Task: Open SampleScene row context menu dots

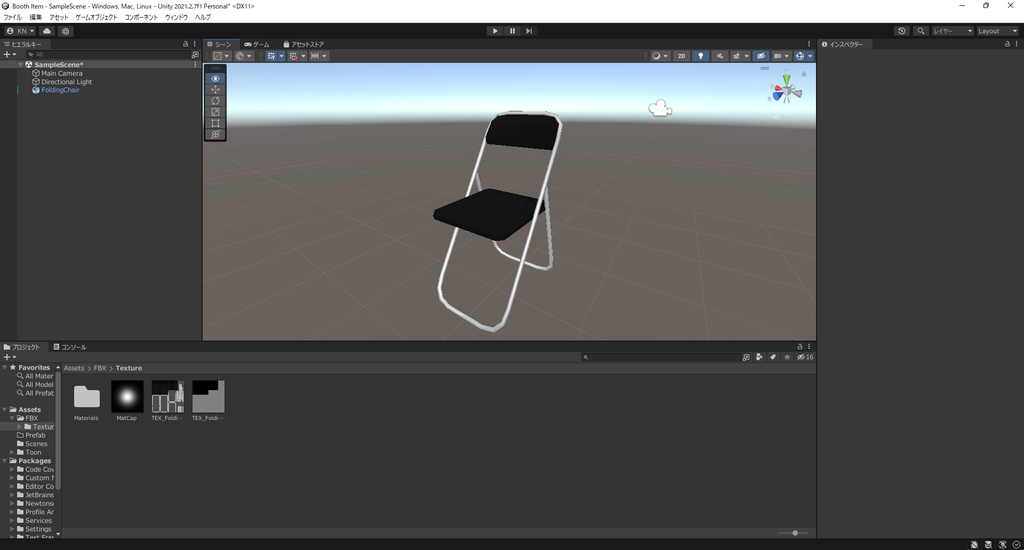Action: point(195,65)
